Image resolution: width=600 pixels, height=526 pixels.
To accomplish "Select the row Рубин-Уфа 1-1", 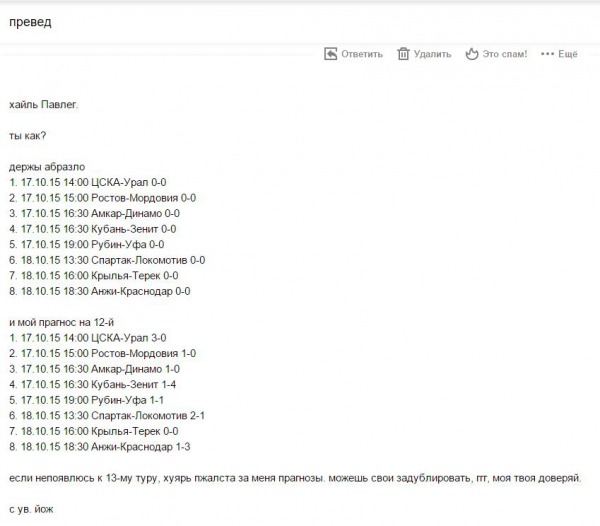I will pos(86,400).
